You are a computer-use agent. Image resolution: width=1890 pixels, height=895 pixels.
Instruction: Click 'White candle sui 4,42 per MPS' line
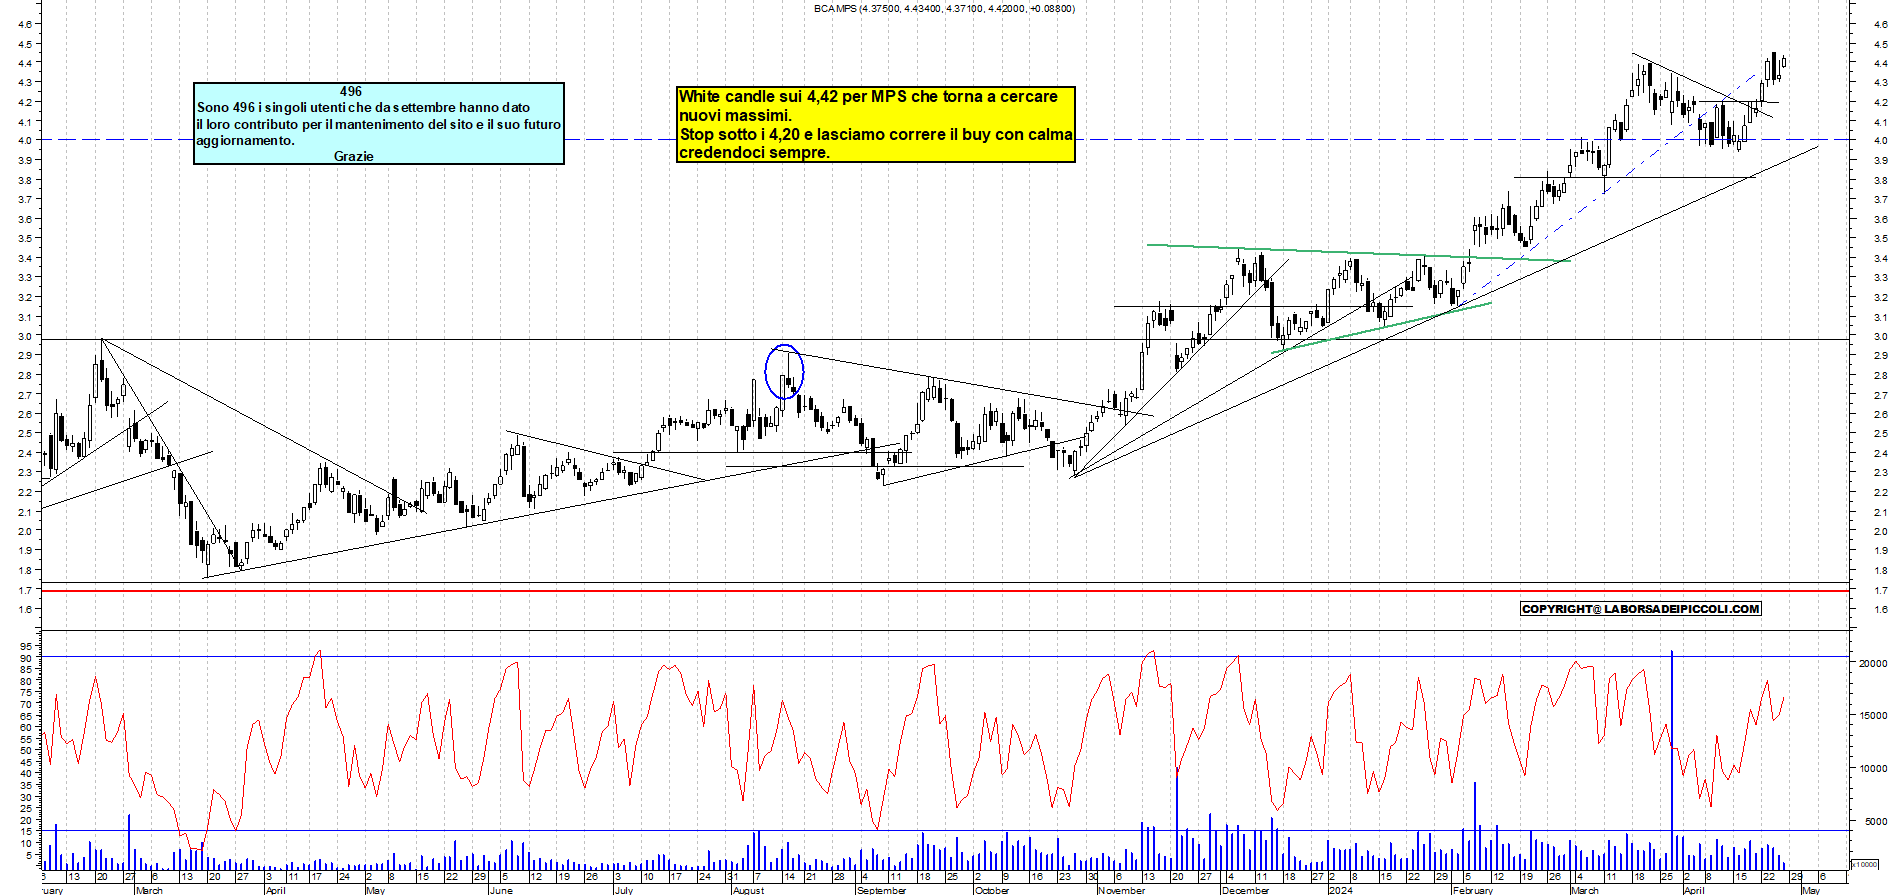coord(868,97)
